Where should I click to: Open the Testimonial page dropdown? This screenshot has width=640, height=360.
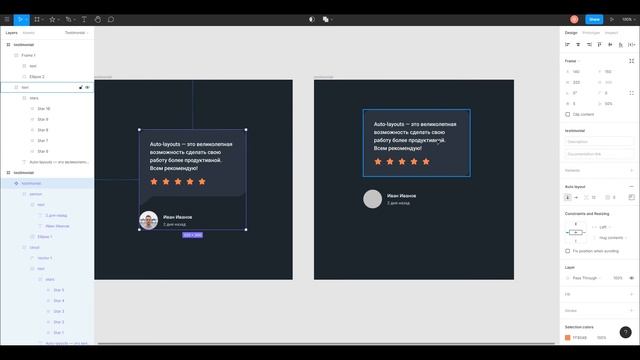[76, 33]
